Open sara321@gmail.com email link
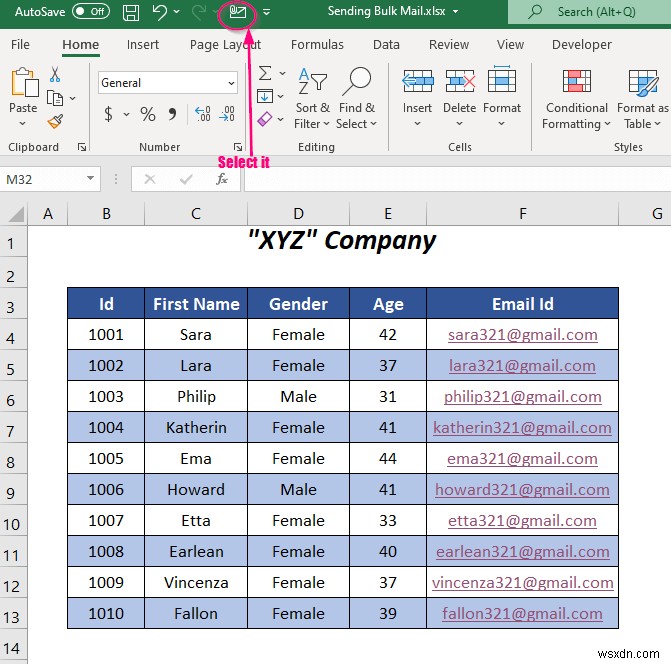This screenshot has width=671, height=664. click(523, 335)
